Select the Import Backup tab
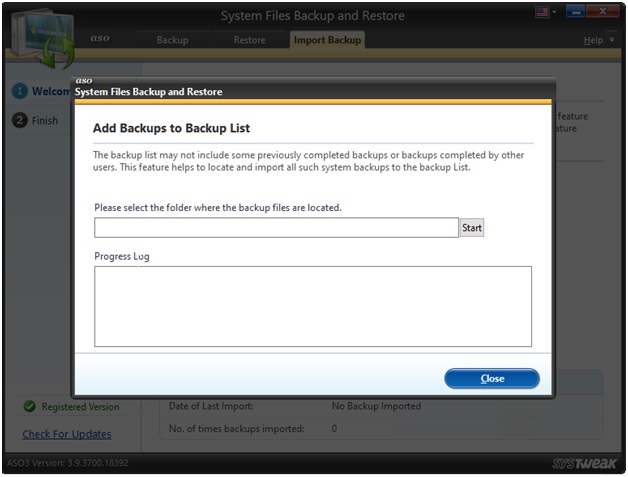The width and height of the screenshot is (628, 477). tap(327, 40)
